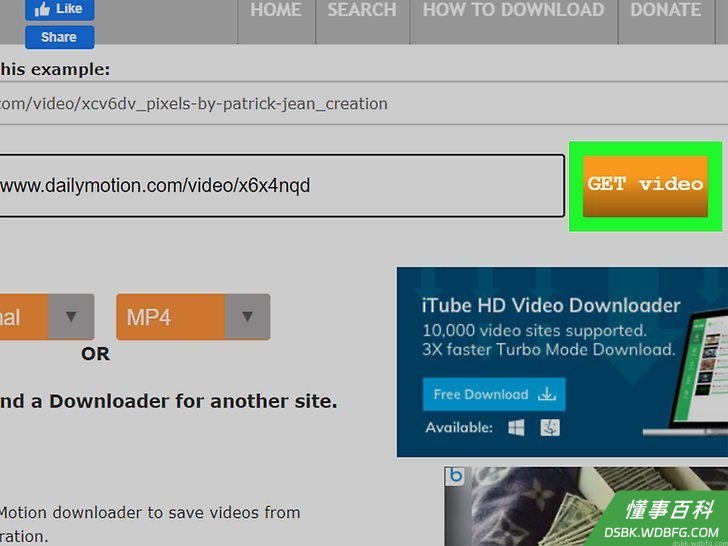728x546 pixels.
Task: Click the laptop image in iTube ad
Action: point(685,371)
